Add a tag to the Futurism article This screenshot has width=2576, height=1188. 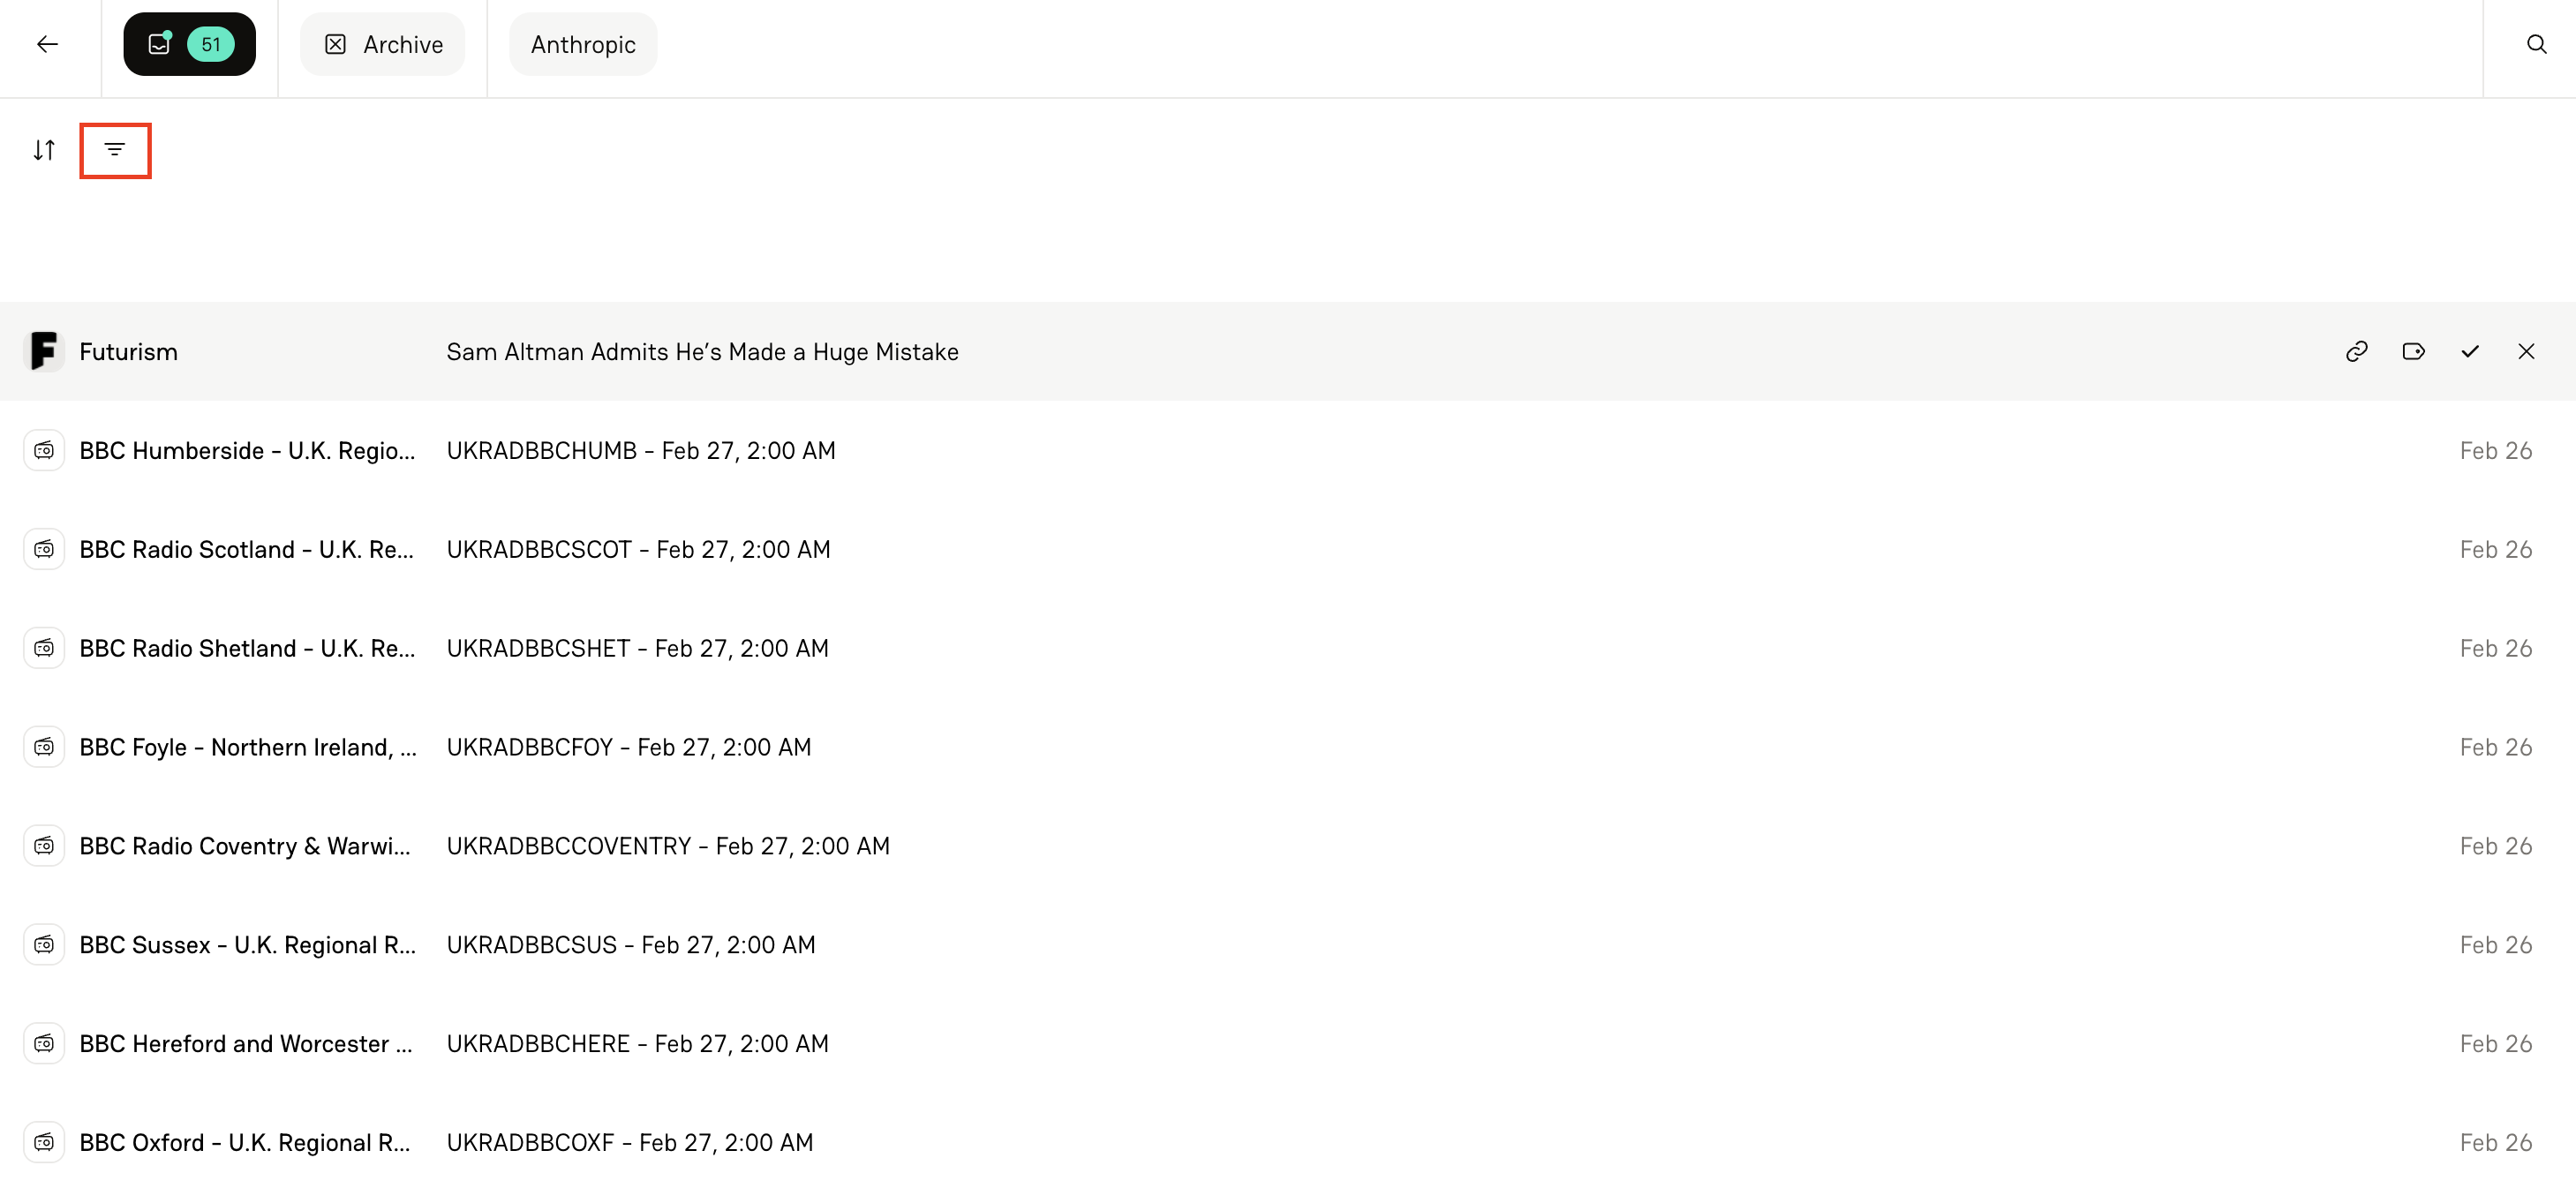click(x=2414, y=351)
